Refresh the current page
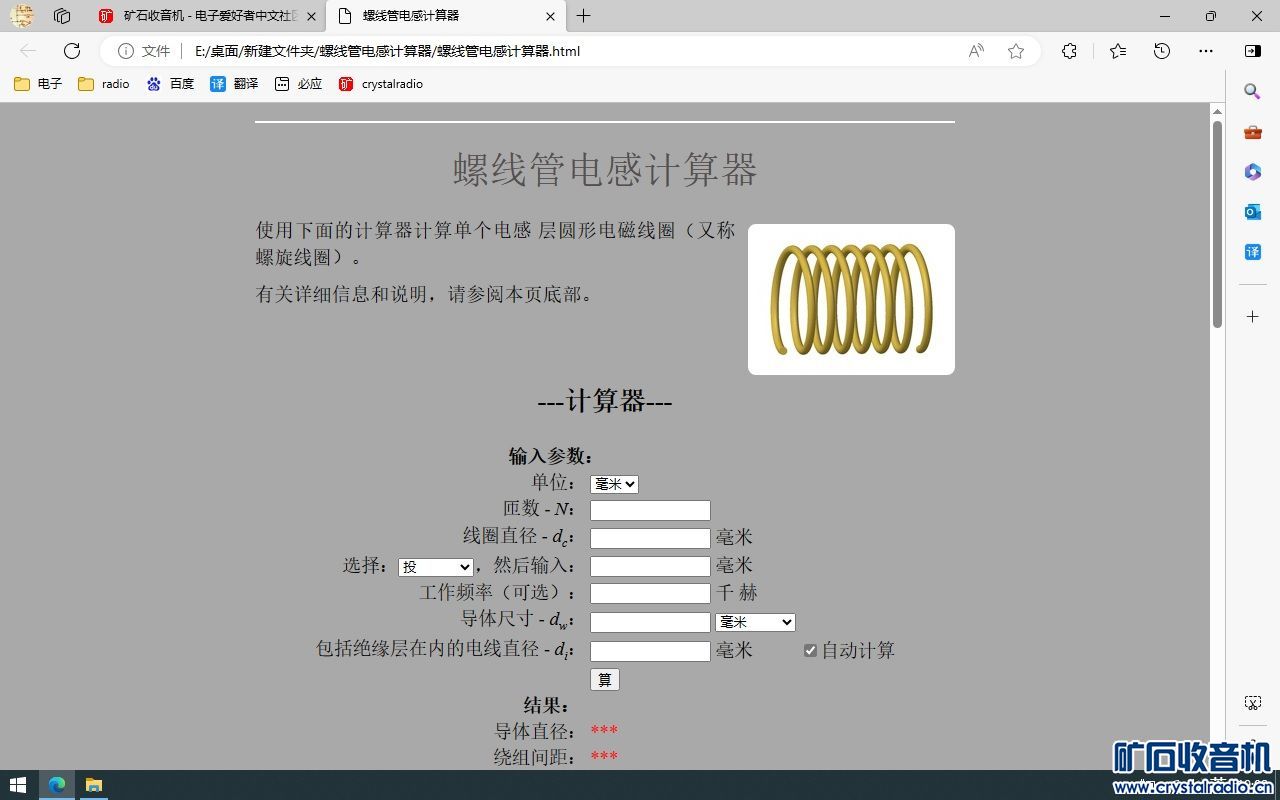This screenshot has height=800, width=1280. point(72,51)
